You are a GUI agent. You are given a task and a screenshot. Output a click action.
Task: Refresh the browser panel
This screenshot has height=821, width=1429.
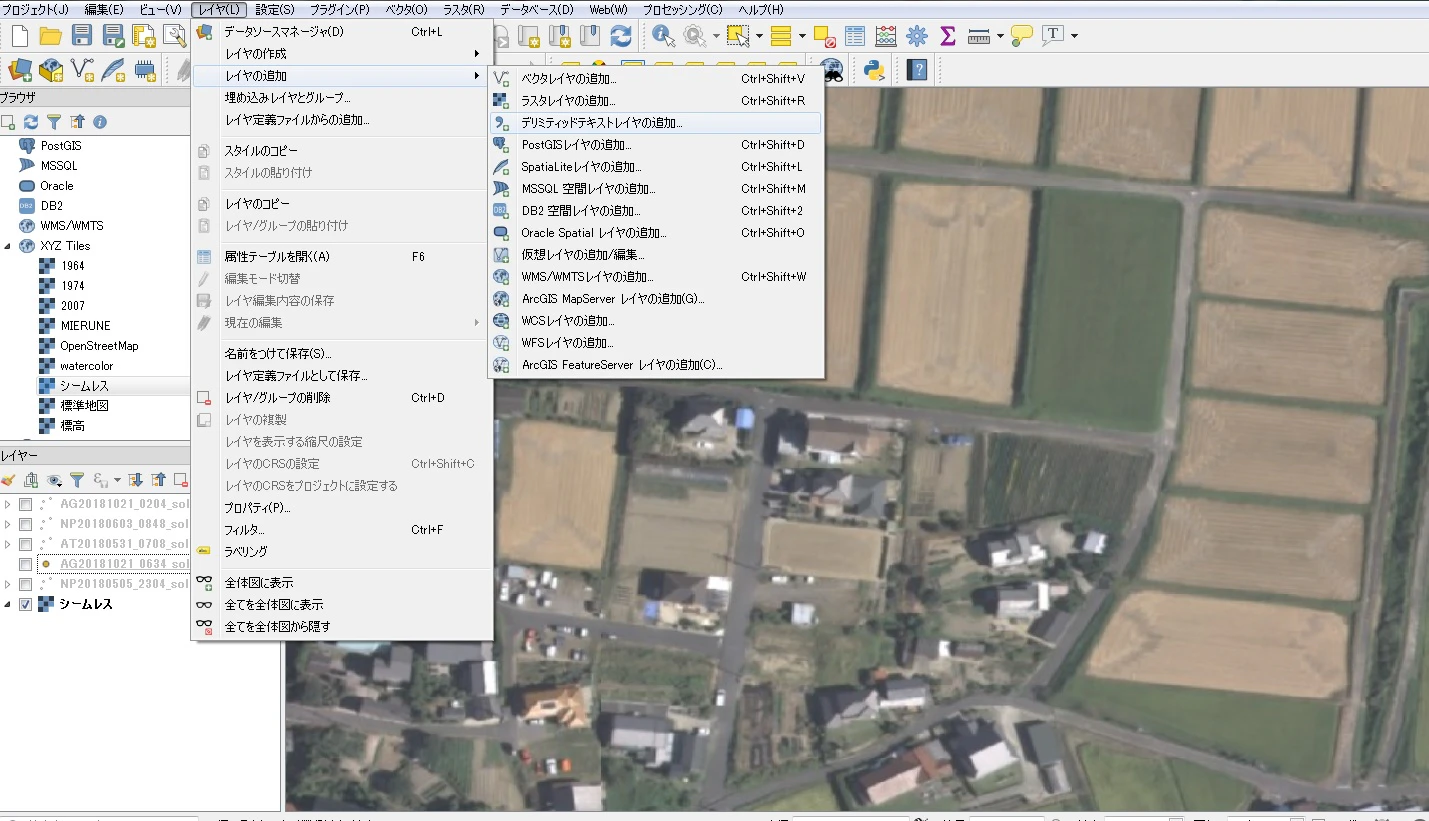coord(31,122)
